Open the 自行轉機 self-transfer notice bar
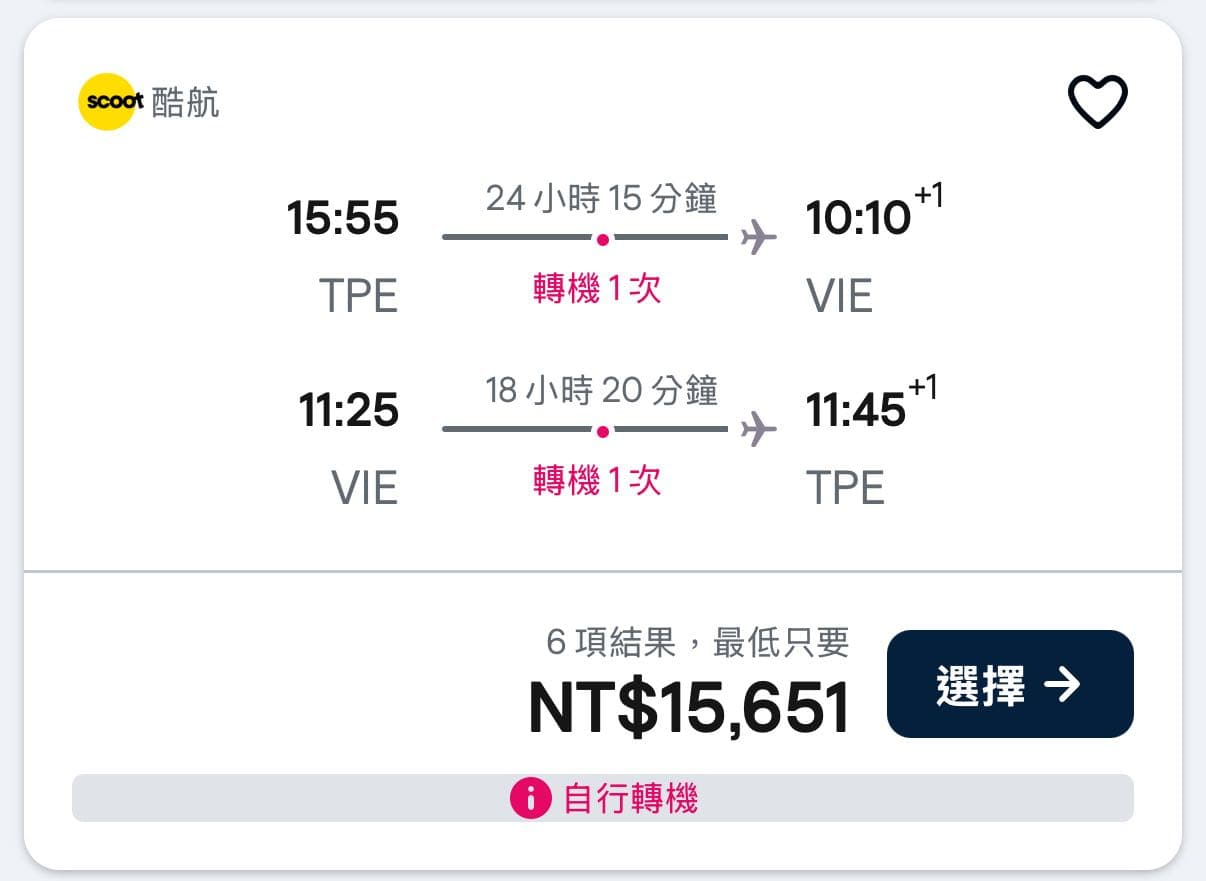 (603, 798)
